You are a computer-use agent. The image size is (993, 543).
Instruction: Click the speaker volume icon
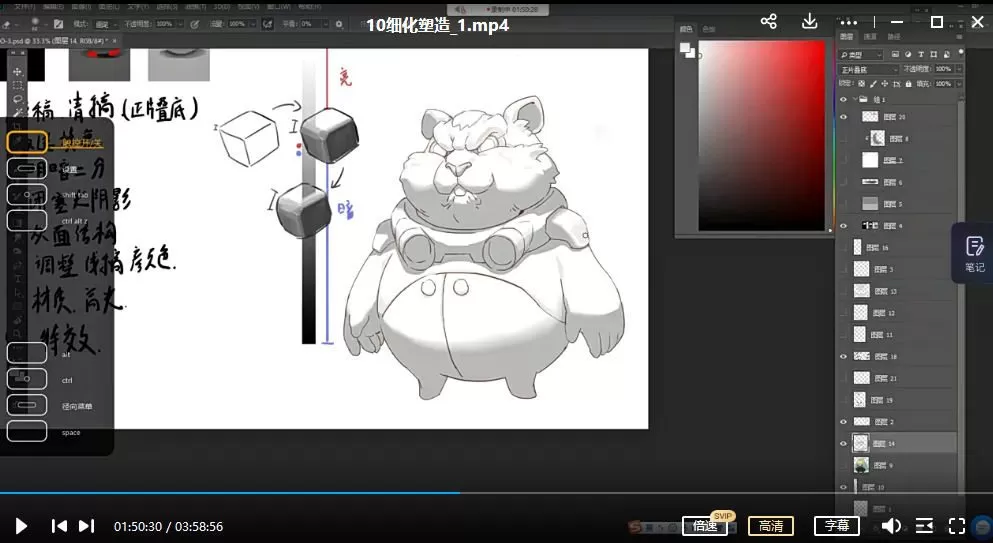(891, 526)
